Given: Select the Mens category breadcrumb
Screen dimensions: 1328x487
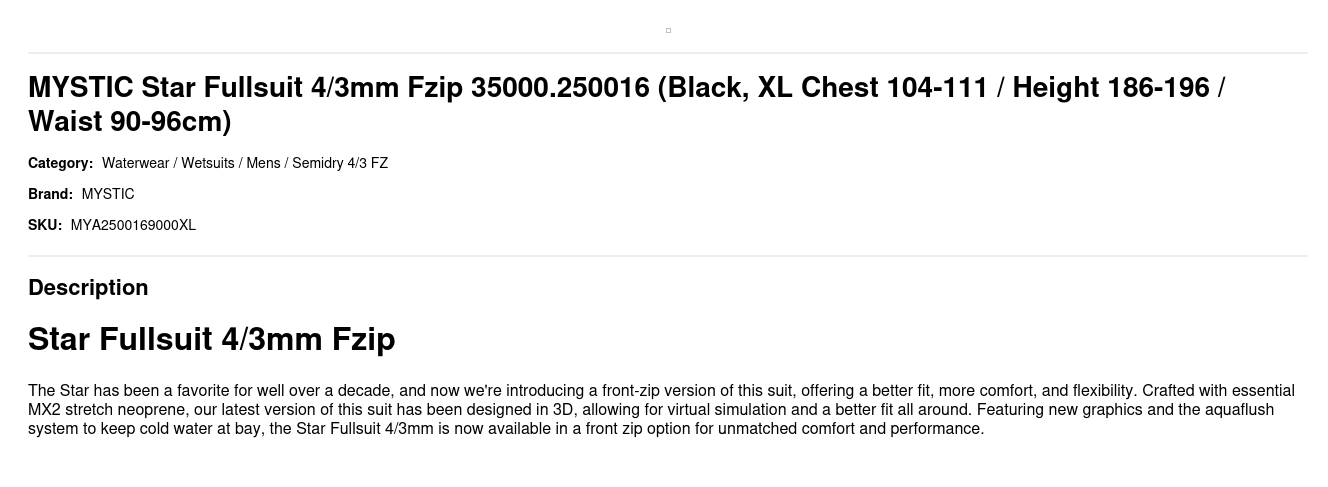Looking at the screenshot, I should pos(263,163).
